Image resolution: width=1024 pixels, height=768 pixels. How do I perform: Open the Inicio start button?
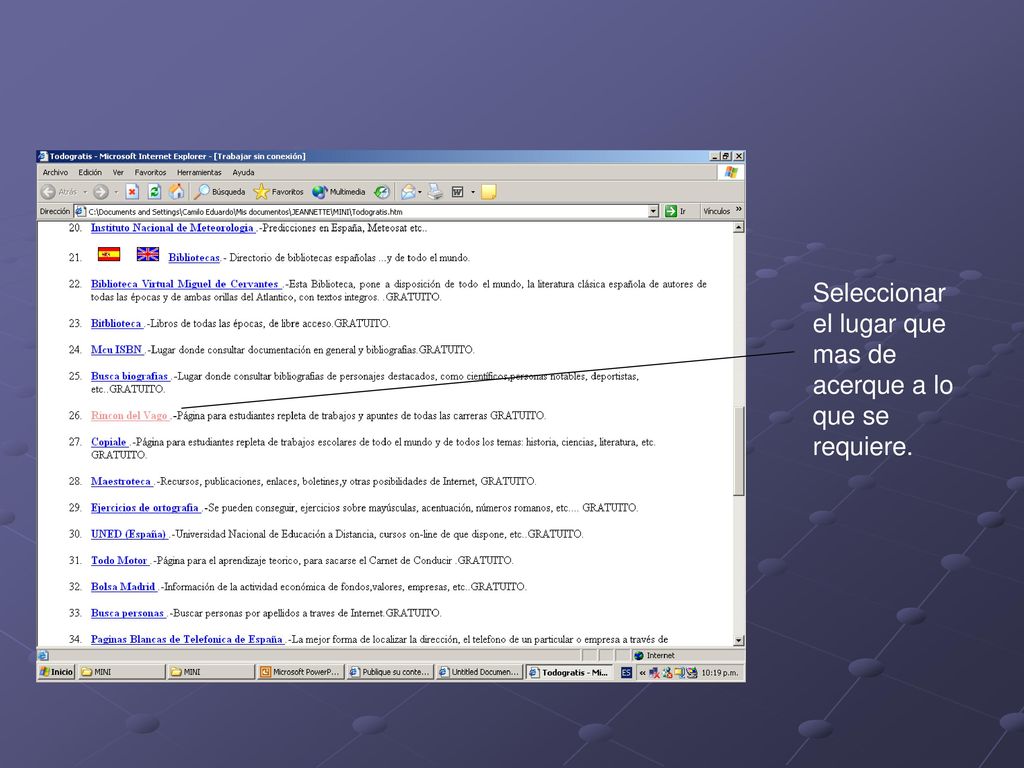tap(56, 672)
